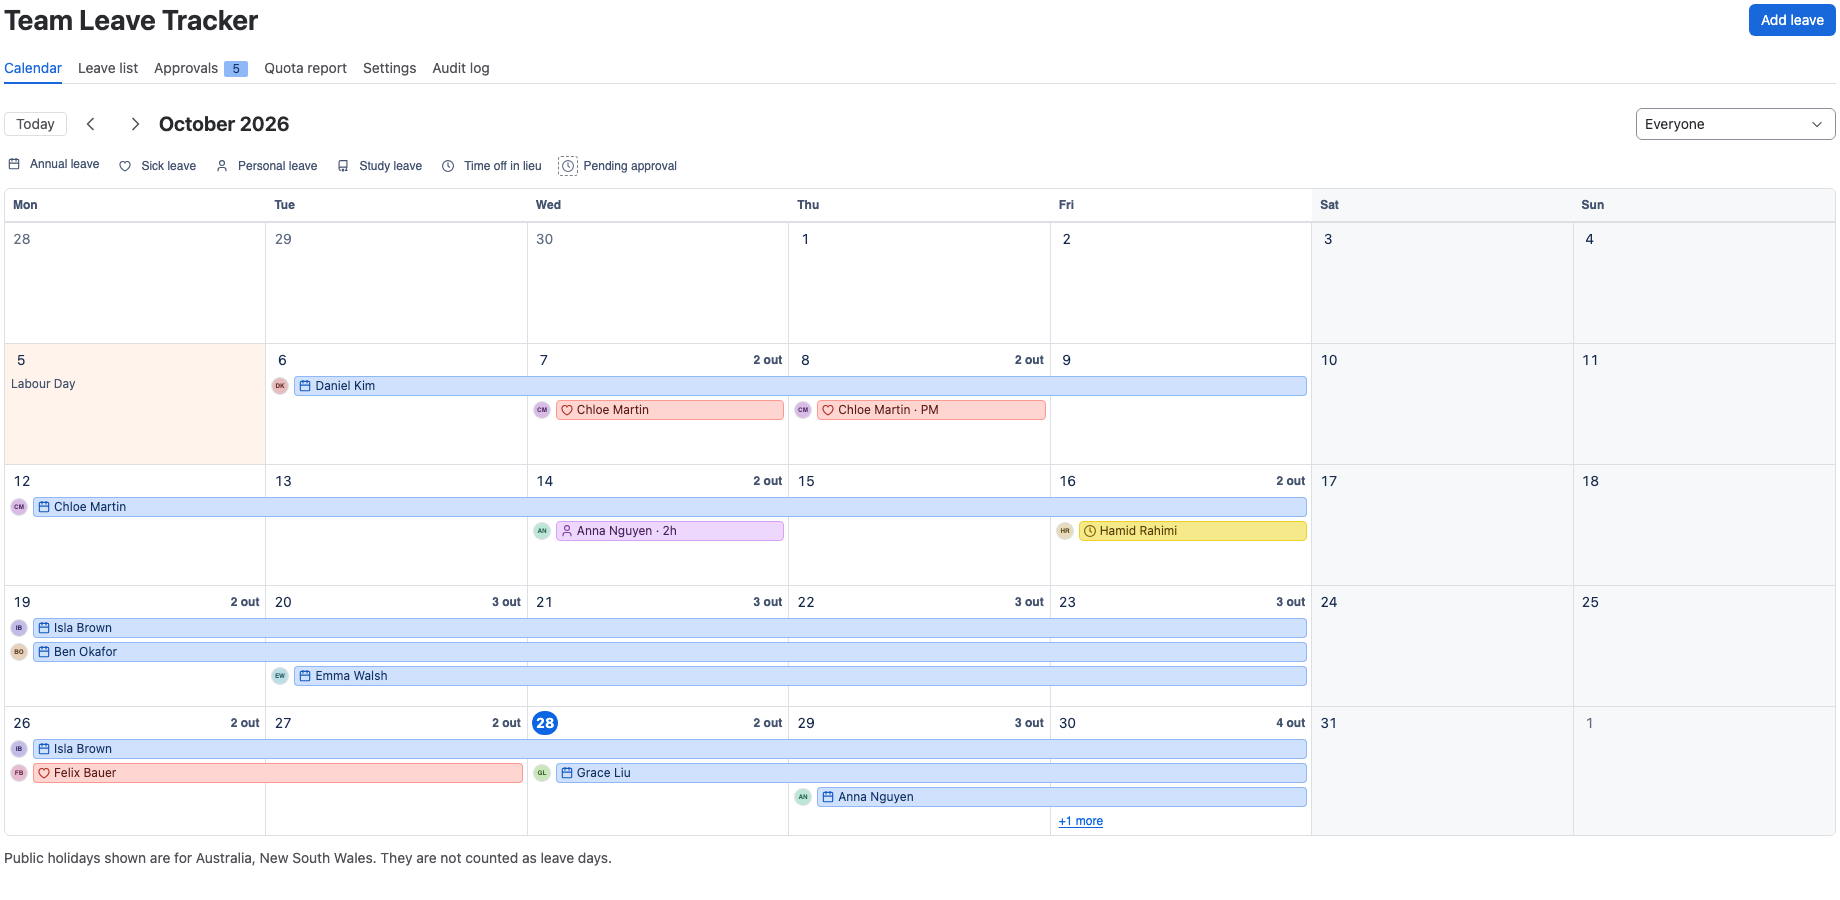Image resolution: width=1840 pixels, height=900 pixels.
Task: Click the Time off in lieu clock icon
Action: 448,166
